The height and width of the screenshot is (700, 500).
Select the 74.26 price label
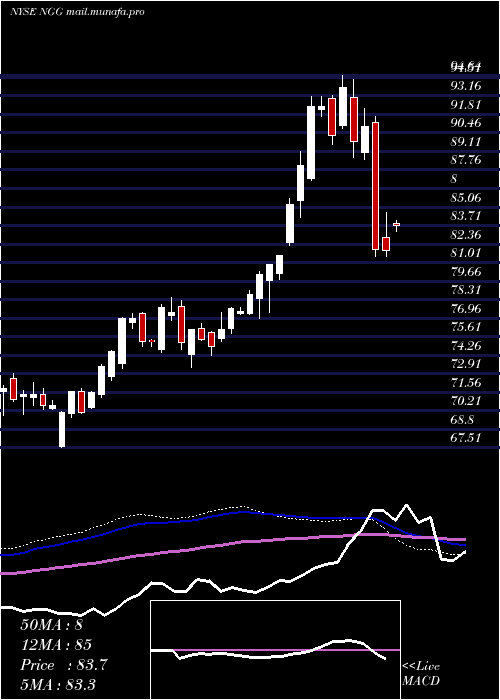click(x=466, y=345)
